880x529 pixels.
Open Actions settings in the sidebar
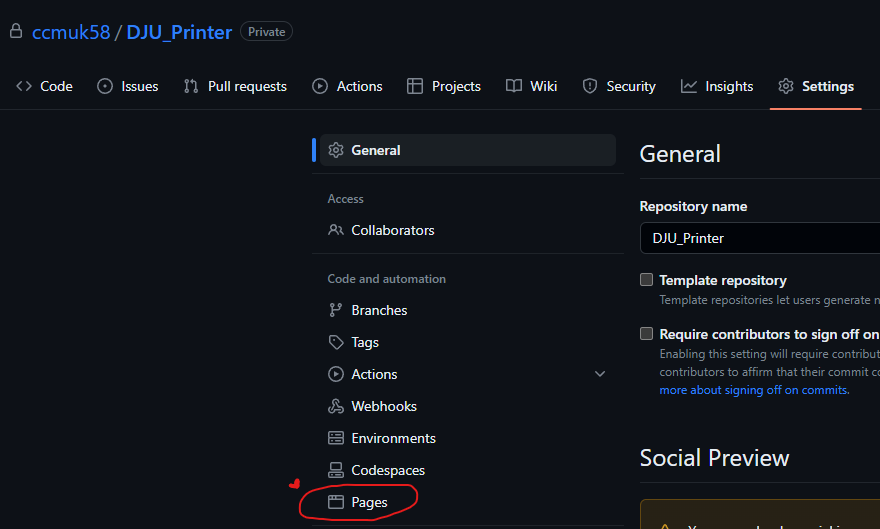[374, 374]
